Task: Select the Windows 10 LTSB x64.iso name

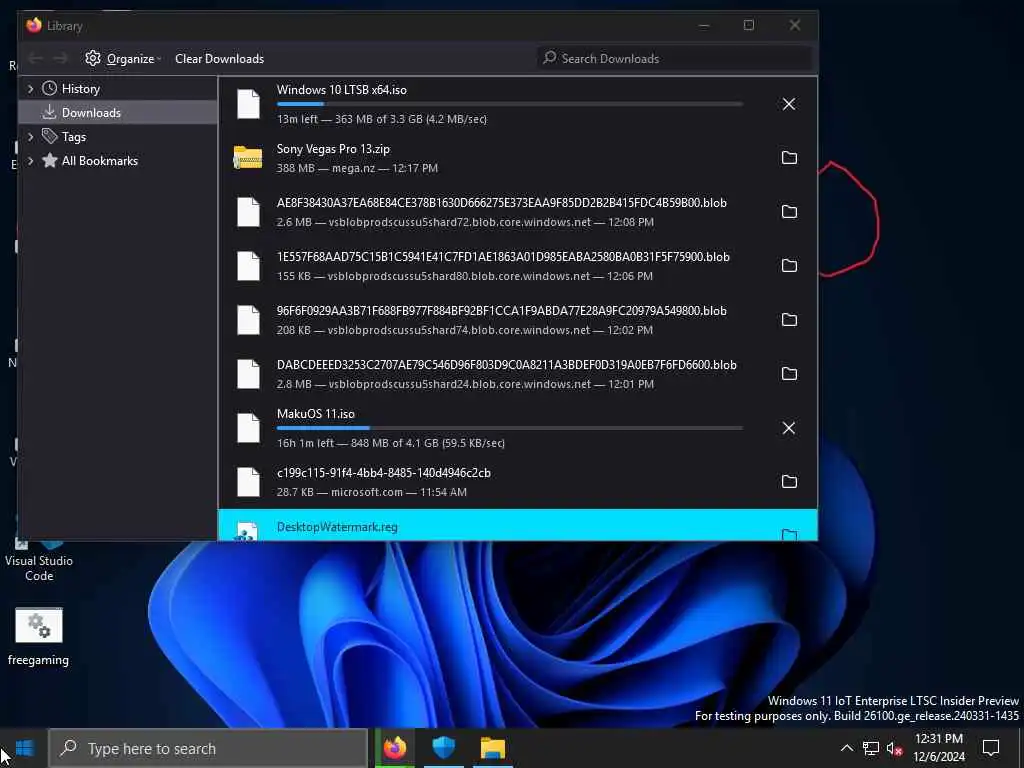Action: tap(342, 90)
